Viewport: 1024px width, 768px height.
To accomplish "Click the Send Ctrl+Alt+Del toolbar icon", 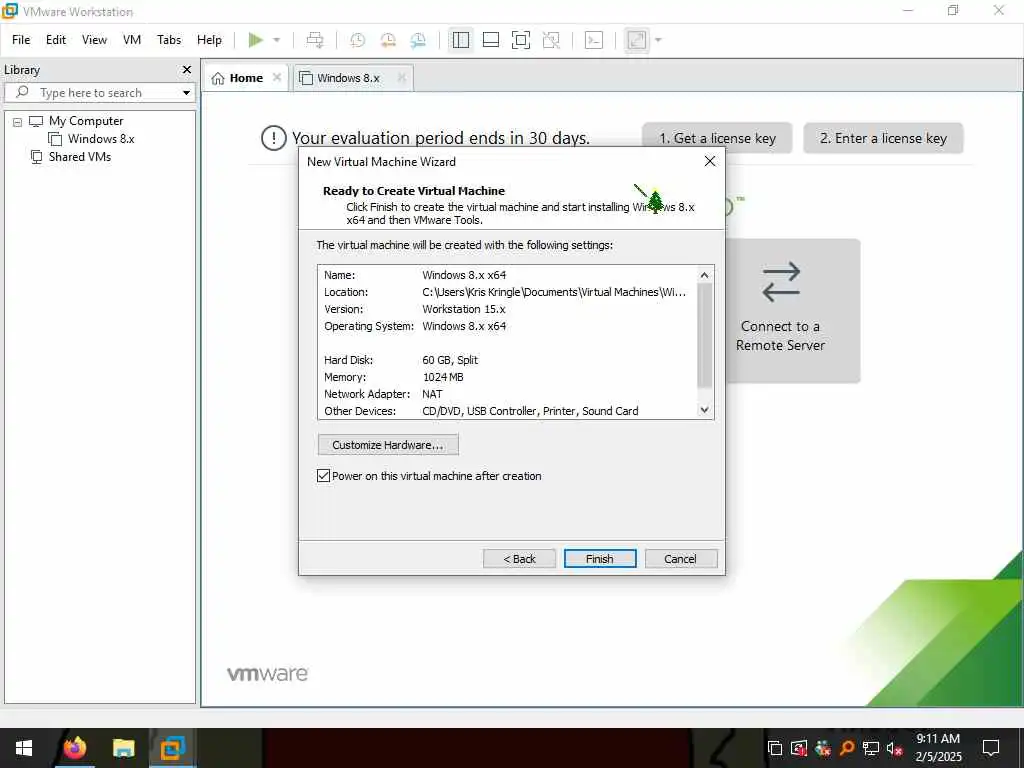I will (315, 40).
